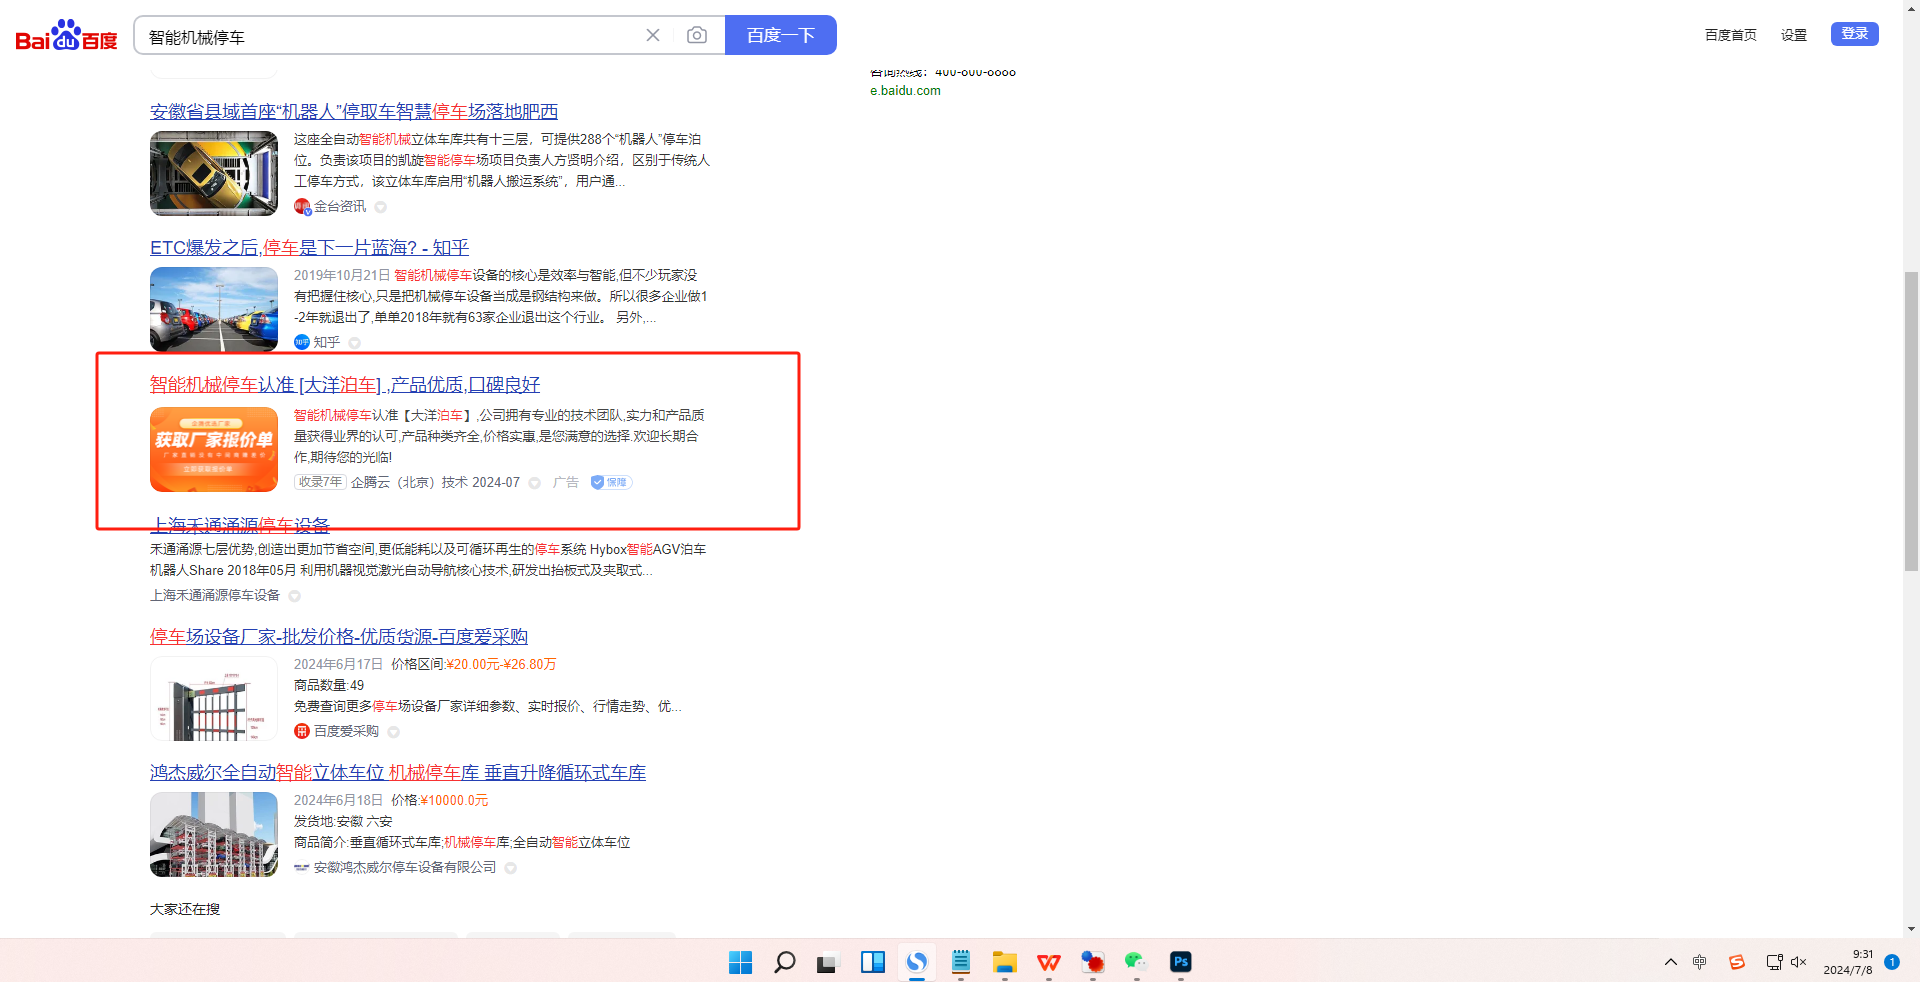Click the blue split-panel taskbar icon

873,962
